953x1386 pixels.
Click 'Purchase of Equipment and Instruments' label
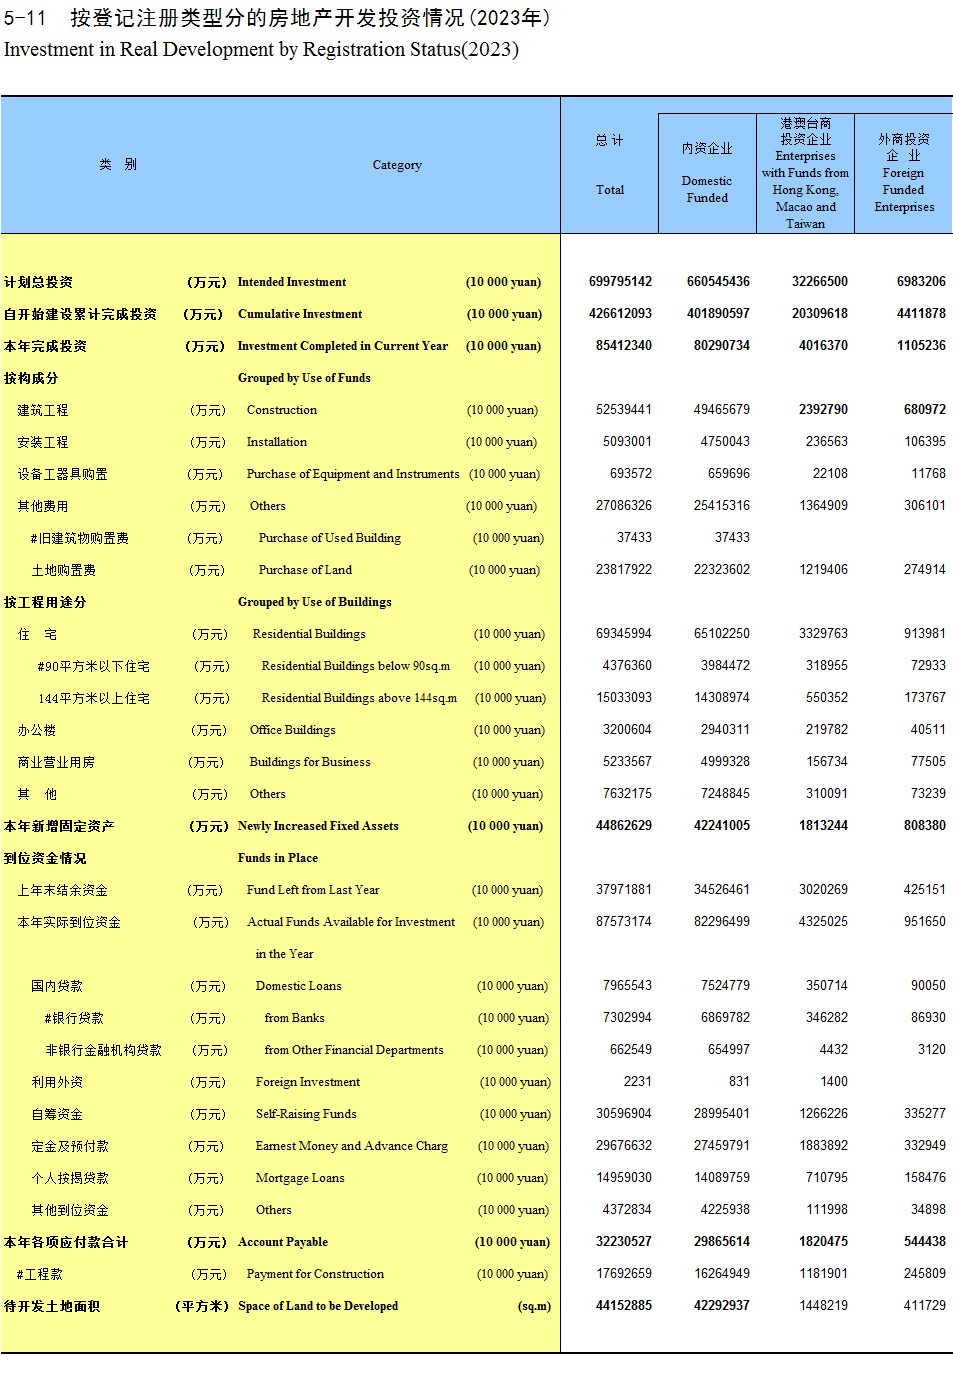pyautogui.click(x=353, y=474)
